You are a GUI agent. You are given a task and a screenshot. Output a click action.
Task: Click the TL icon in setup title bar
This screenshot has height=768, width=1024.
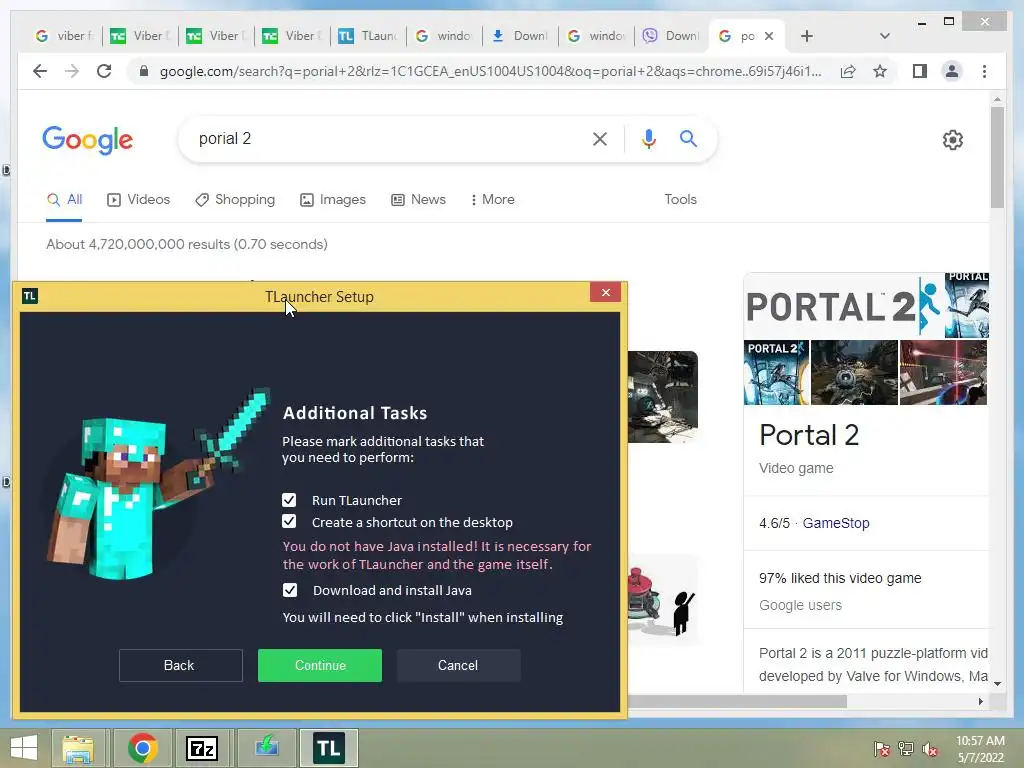[x=29, y=296]
